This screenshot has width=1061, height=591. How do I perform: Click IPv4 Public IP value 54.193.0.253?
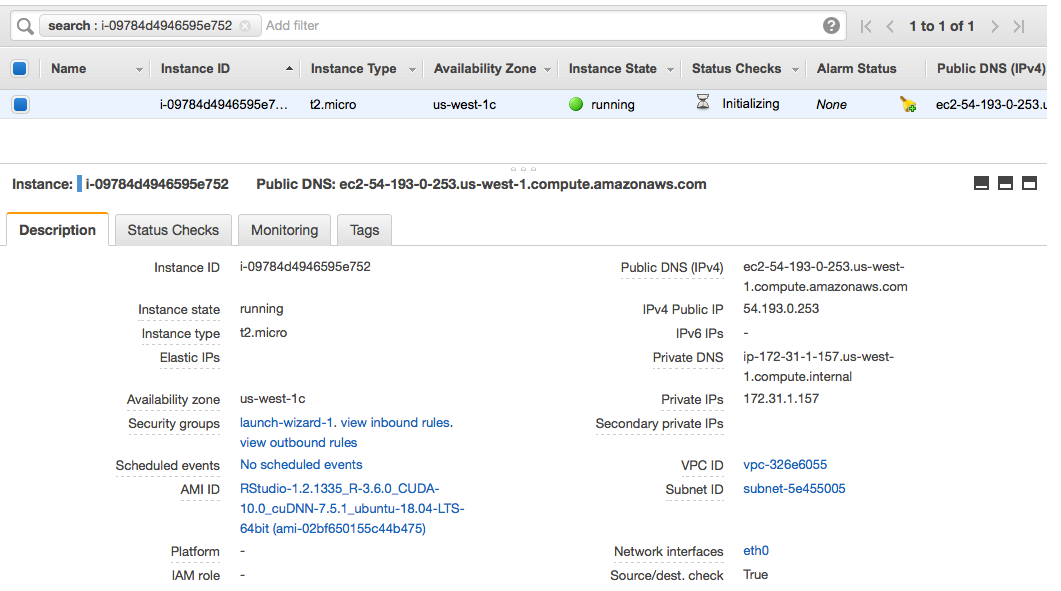pyautogui.click(x=781, y=309)
